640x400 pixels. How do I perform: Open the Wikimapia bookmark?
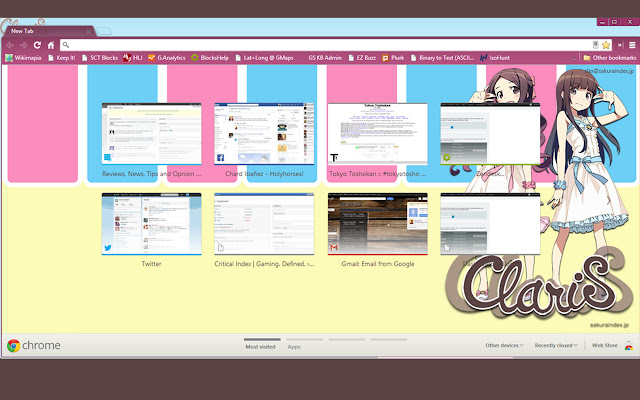tap(23, 58)
